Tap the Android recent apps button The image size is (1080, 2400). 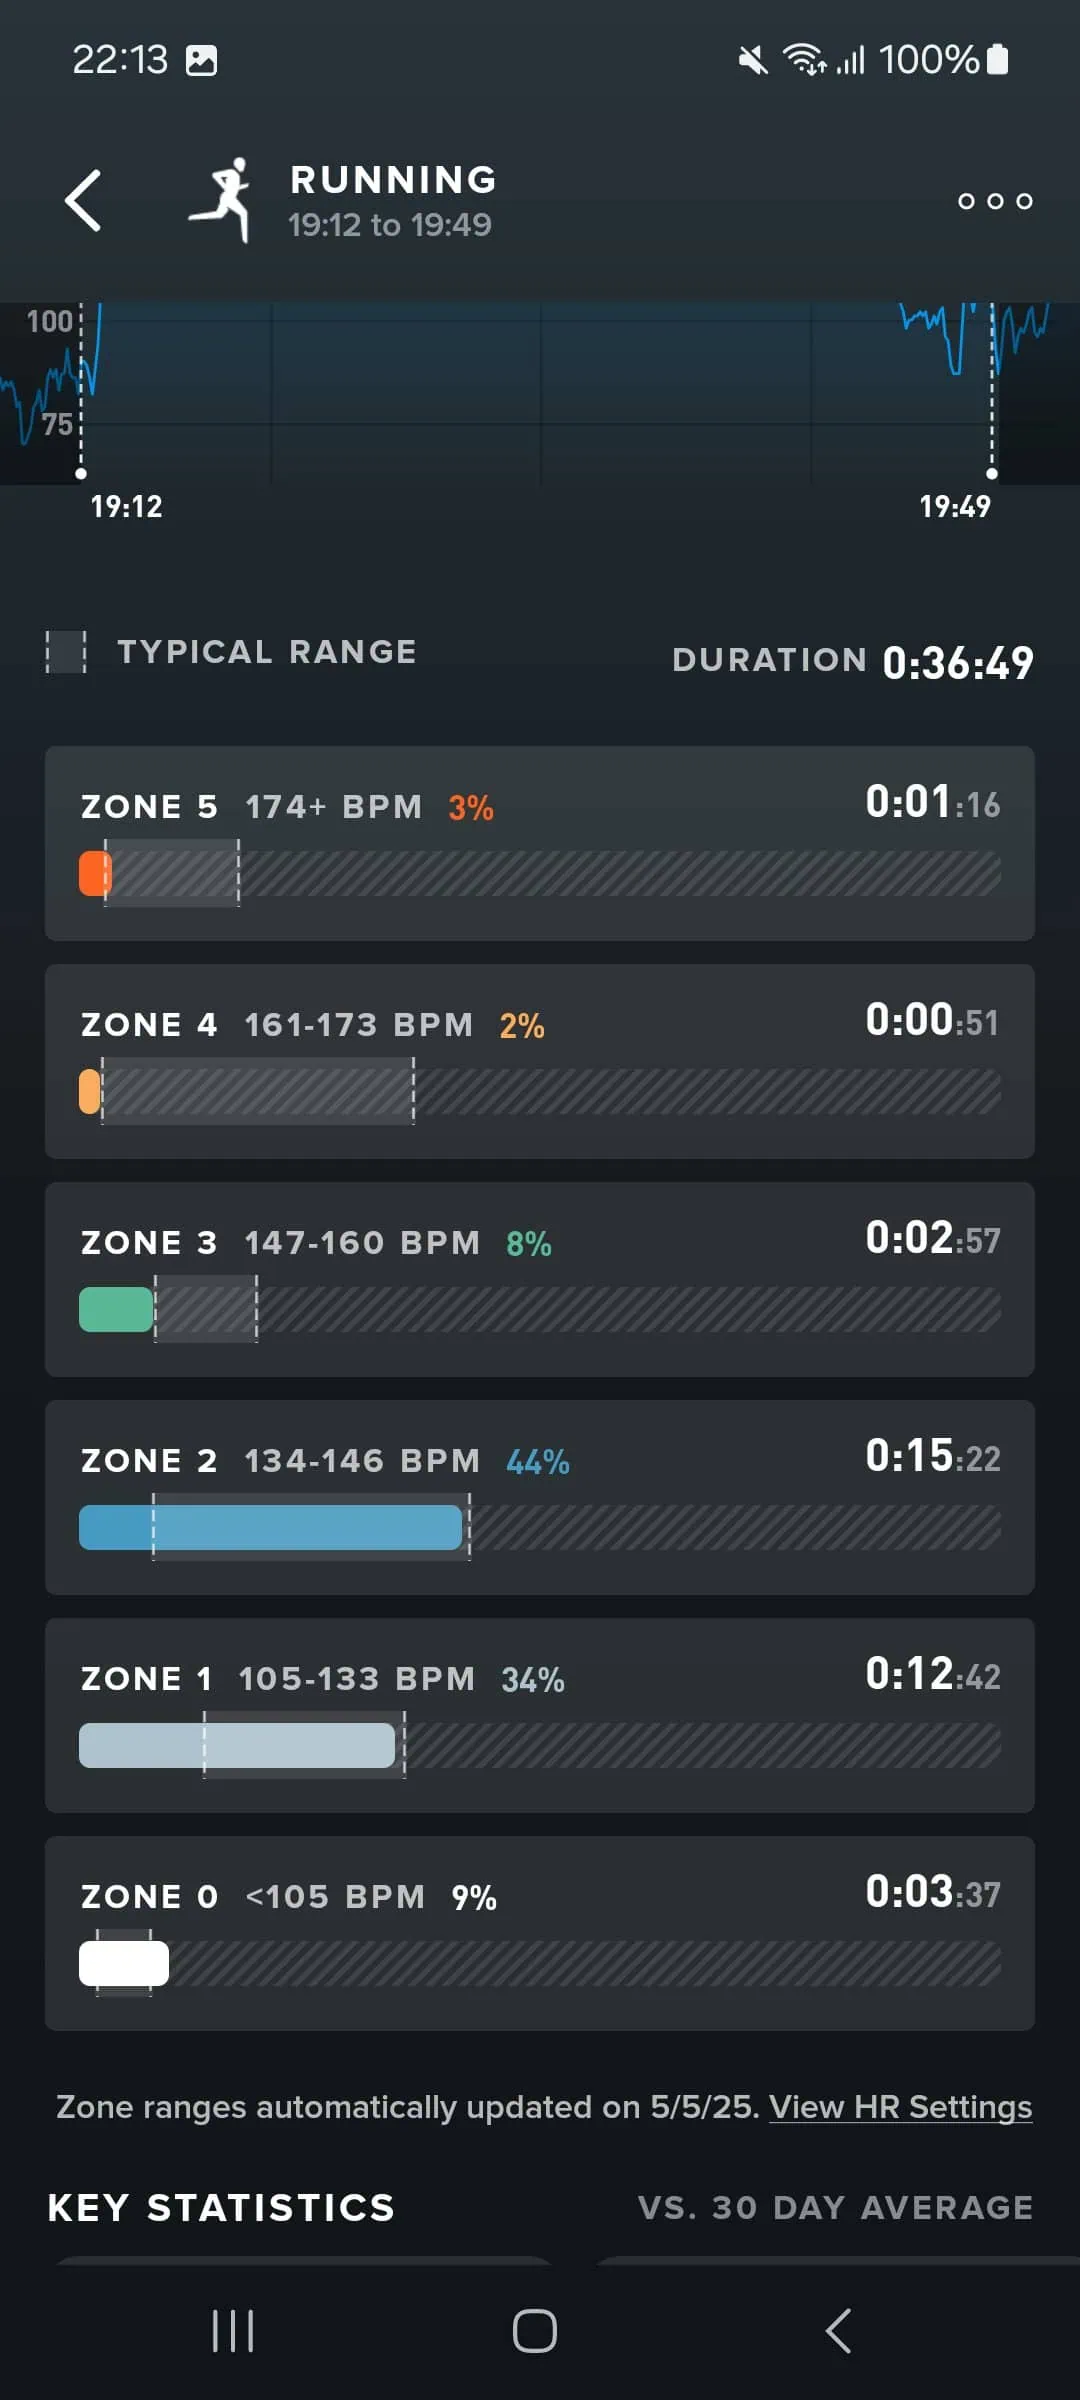click(233, 2331)
